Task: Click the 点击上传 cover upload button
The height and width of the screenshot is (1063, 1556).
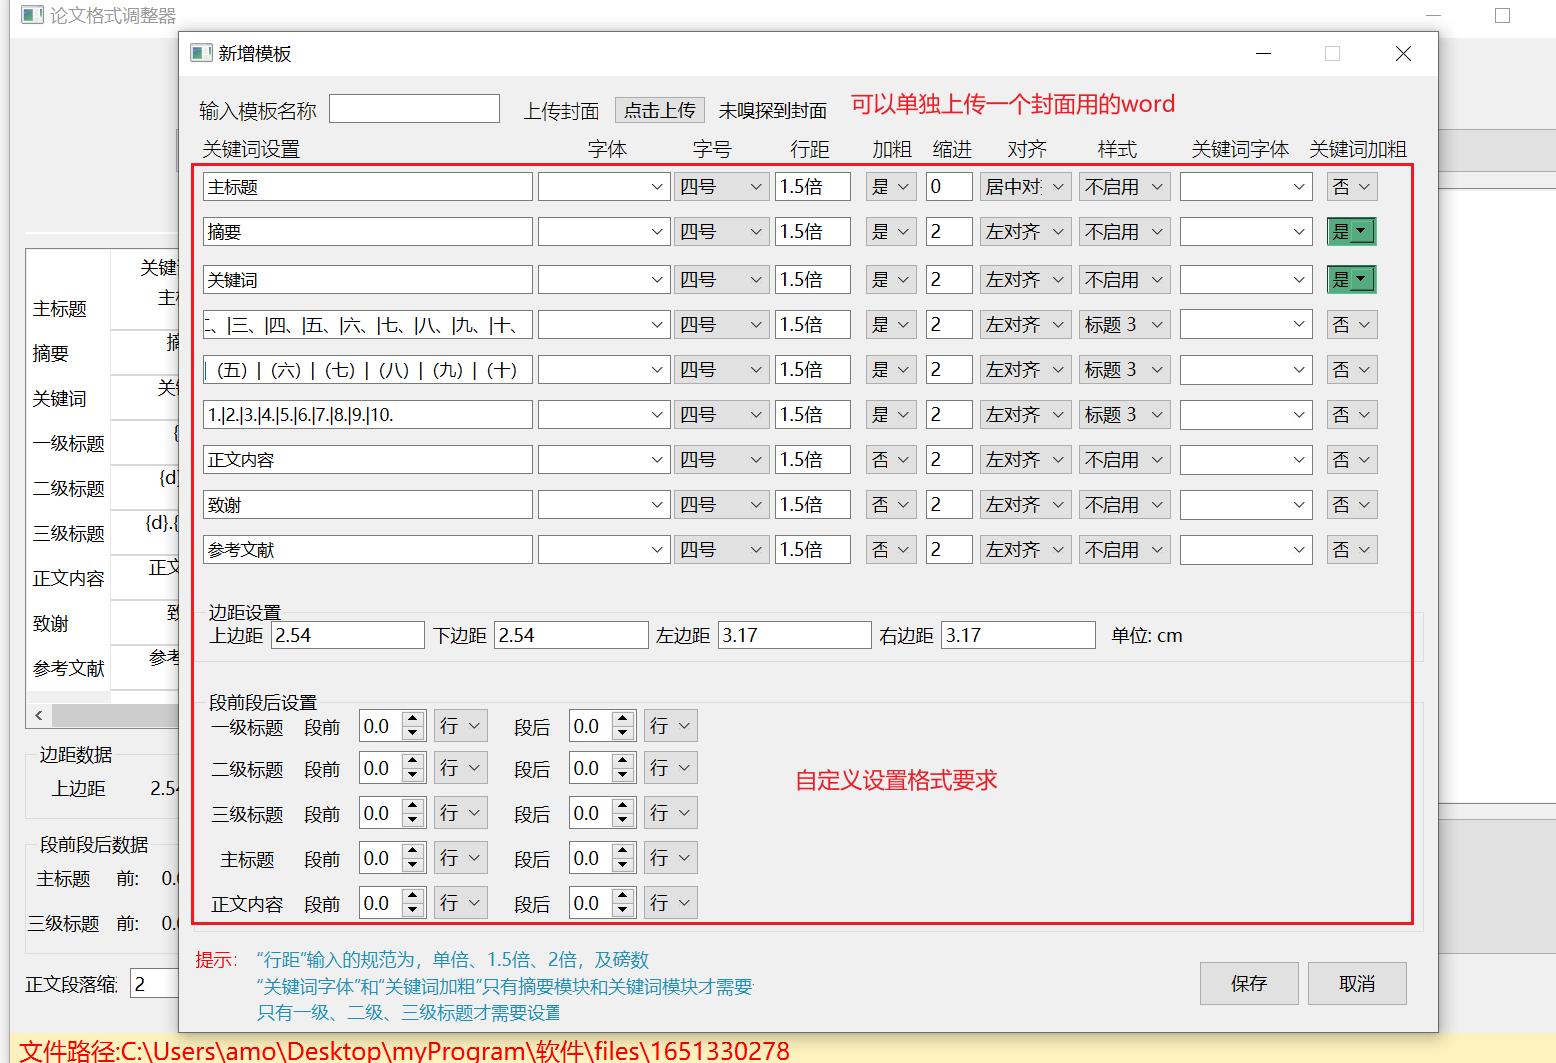Action: click(660, 110)
